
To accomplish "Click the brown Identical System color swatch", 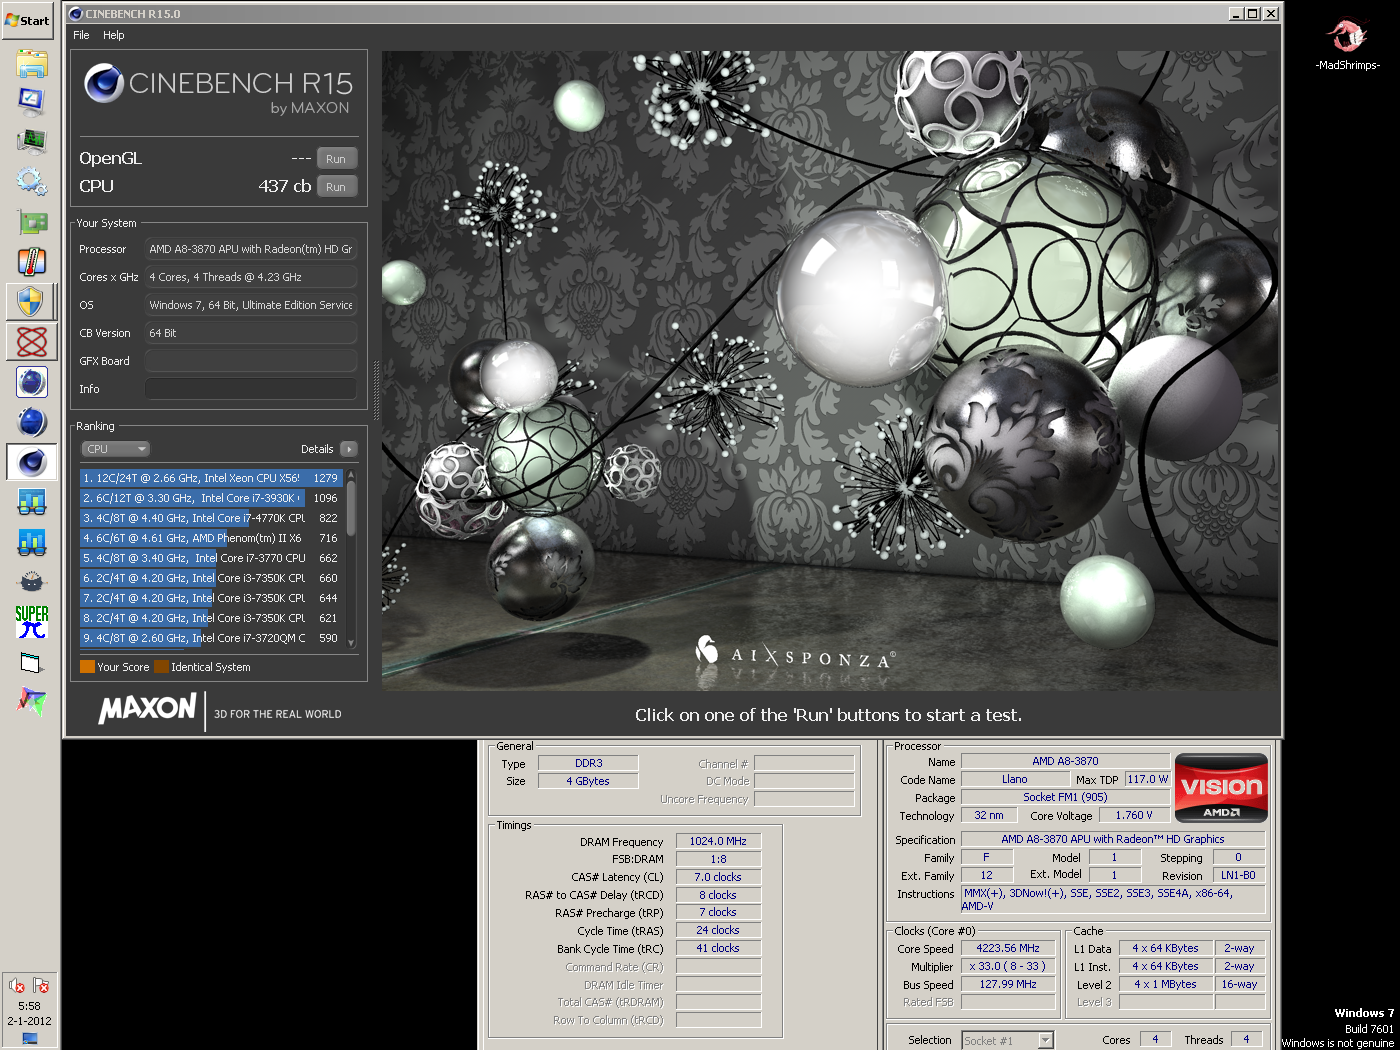I will click(x=161, y=667).
